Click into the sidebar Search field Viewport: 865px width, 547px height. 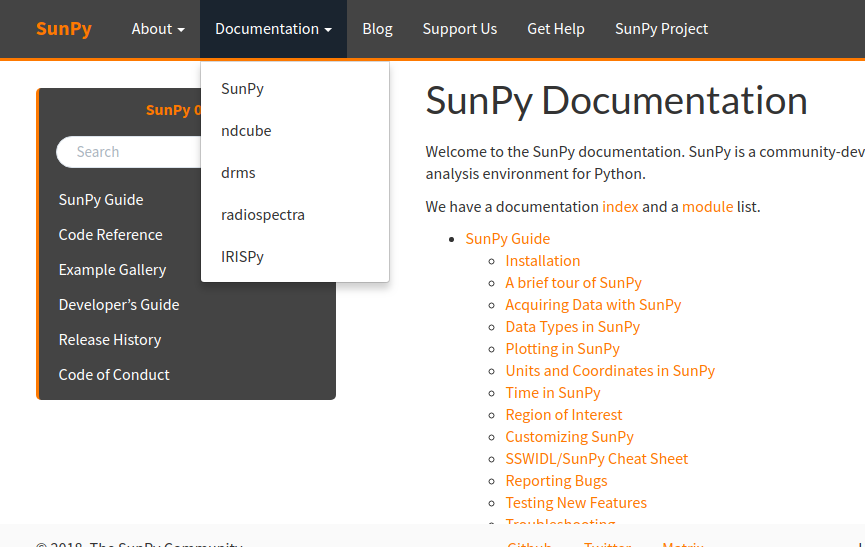pyautogui.click(x=130, y=152)
